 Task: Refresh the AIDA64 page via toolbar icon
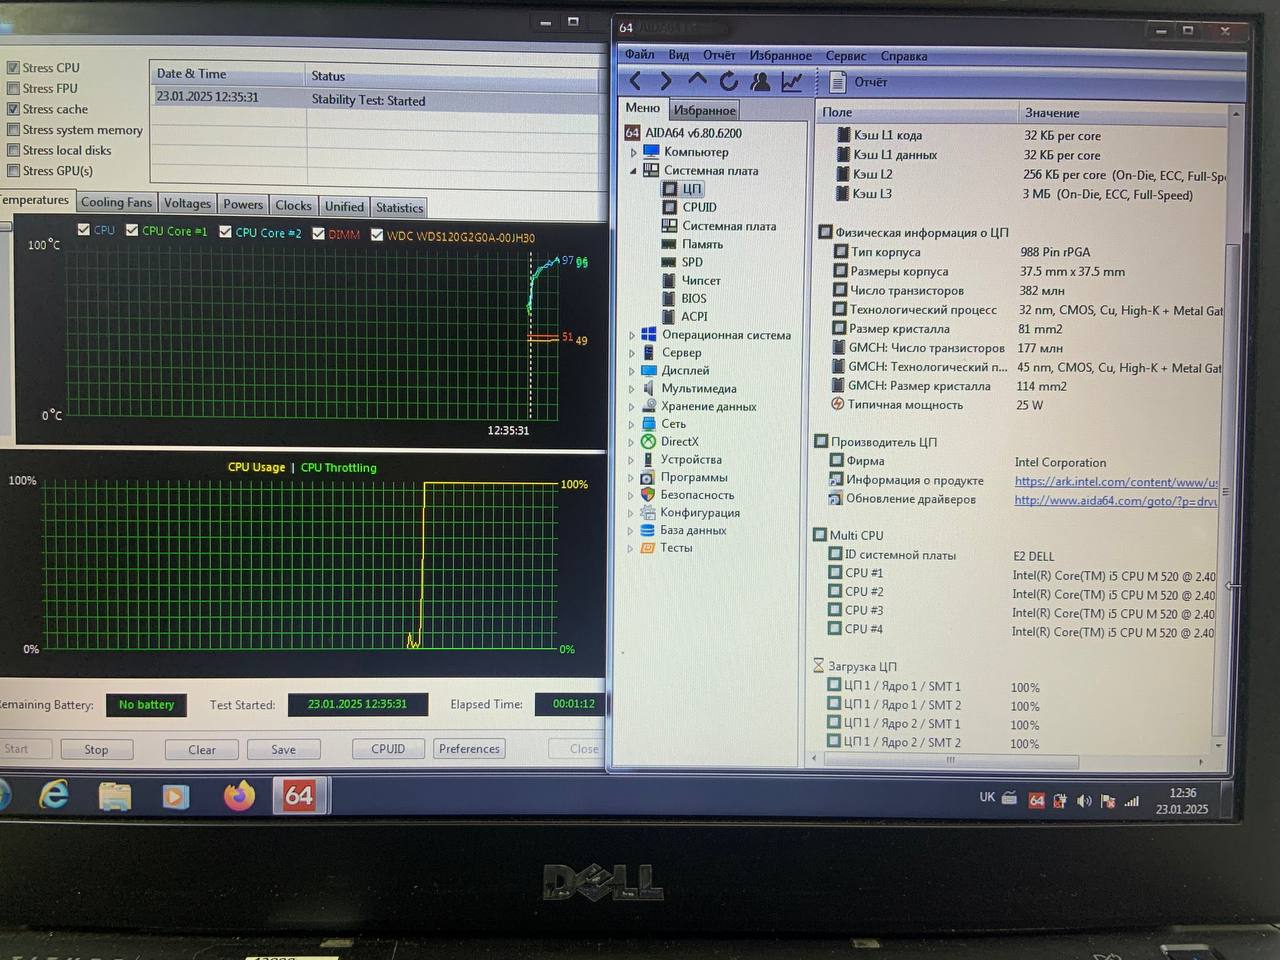[x=729, y=81]
